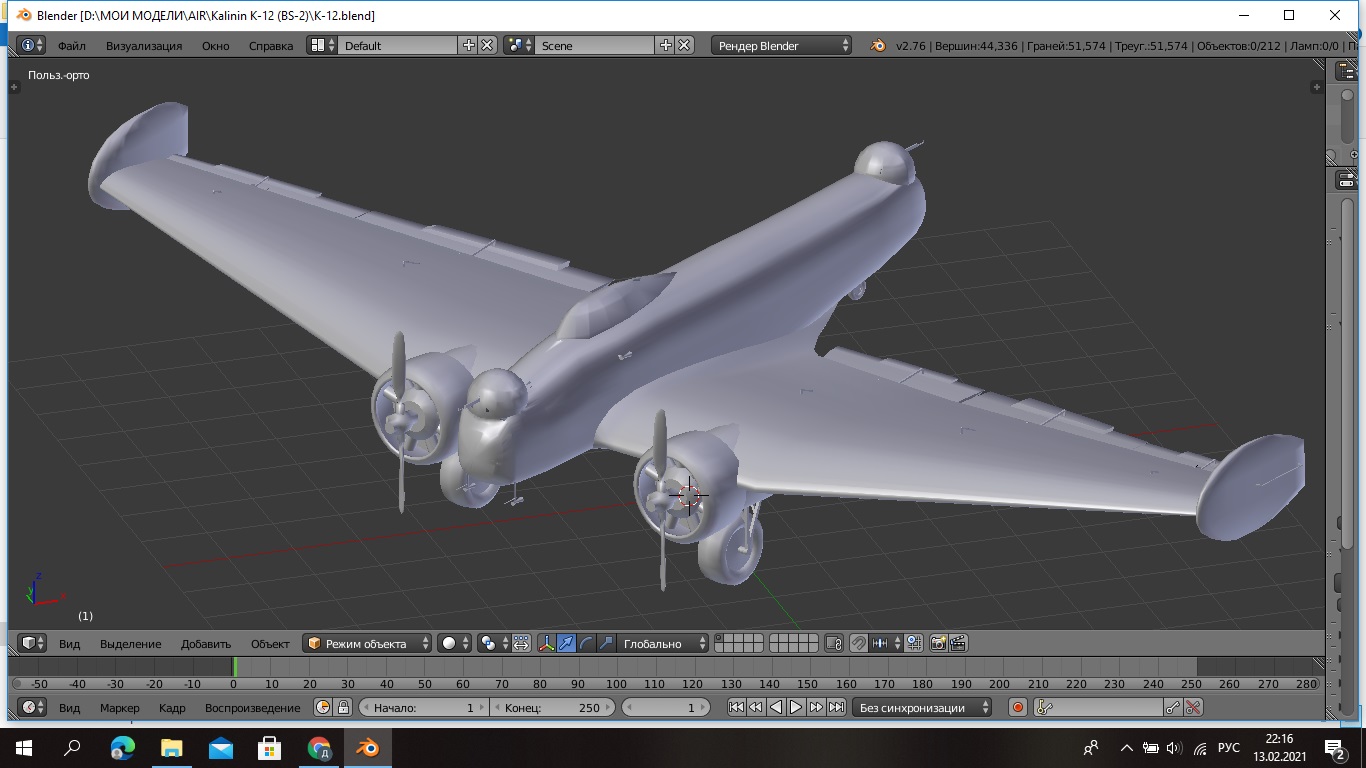Add a new screen layout with plus button
This screenshot has height=768, width=1366.
(468, 45)
